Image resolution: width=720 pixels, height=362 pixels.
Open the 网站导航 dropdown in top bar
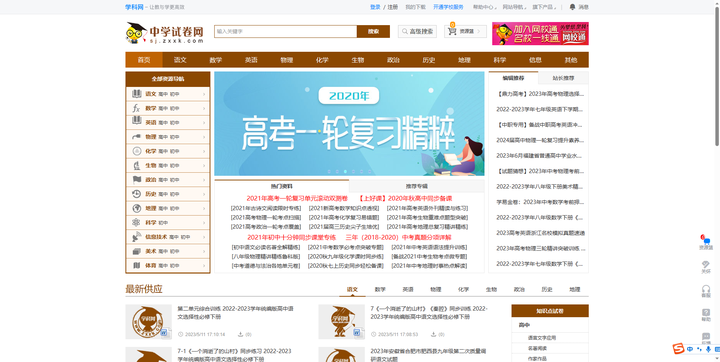pyautogui.click(x=515, y=7)
